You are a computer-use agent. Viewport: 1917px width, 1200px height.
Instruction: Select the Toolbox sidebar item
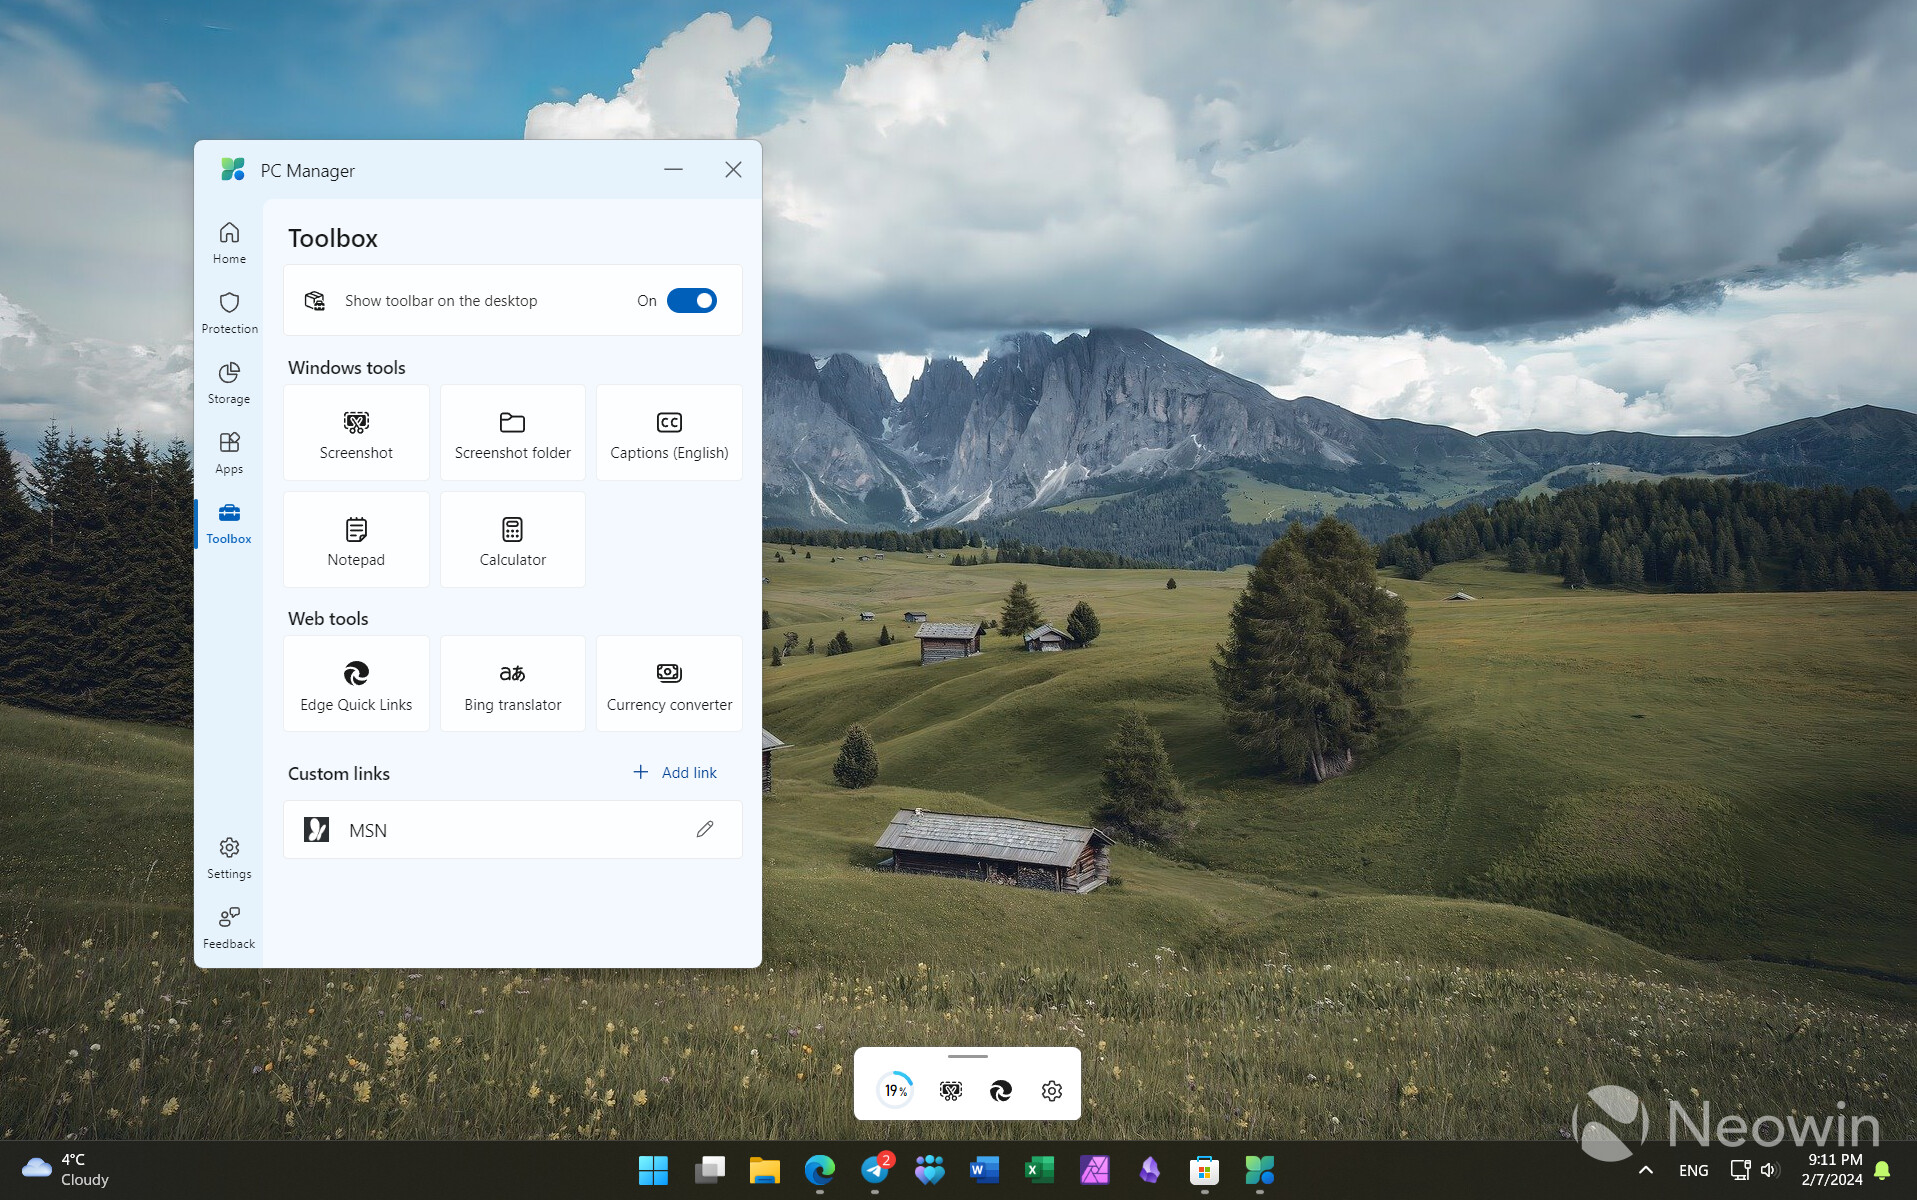[x=229, y=523]
